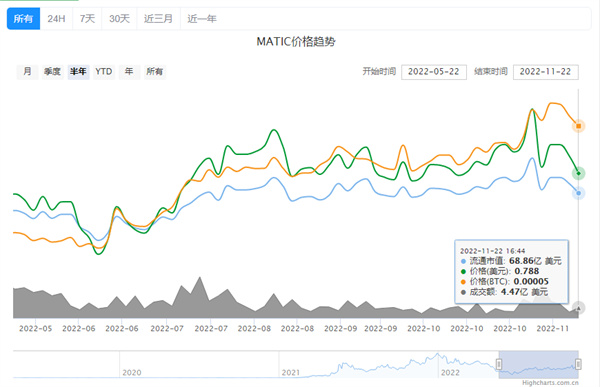
Task: Open the 近三月 tab
Action: [158, 18]
